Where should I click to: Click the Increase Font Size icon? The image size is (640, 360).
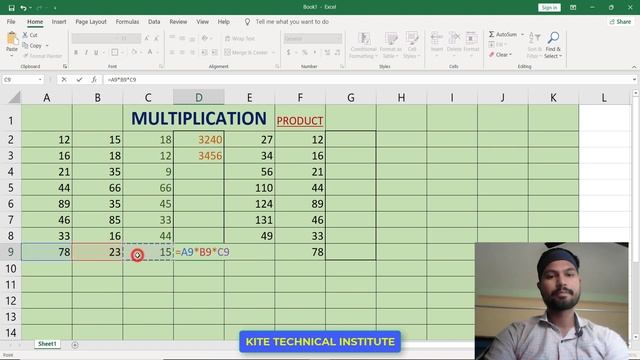point(147,38)
